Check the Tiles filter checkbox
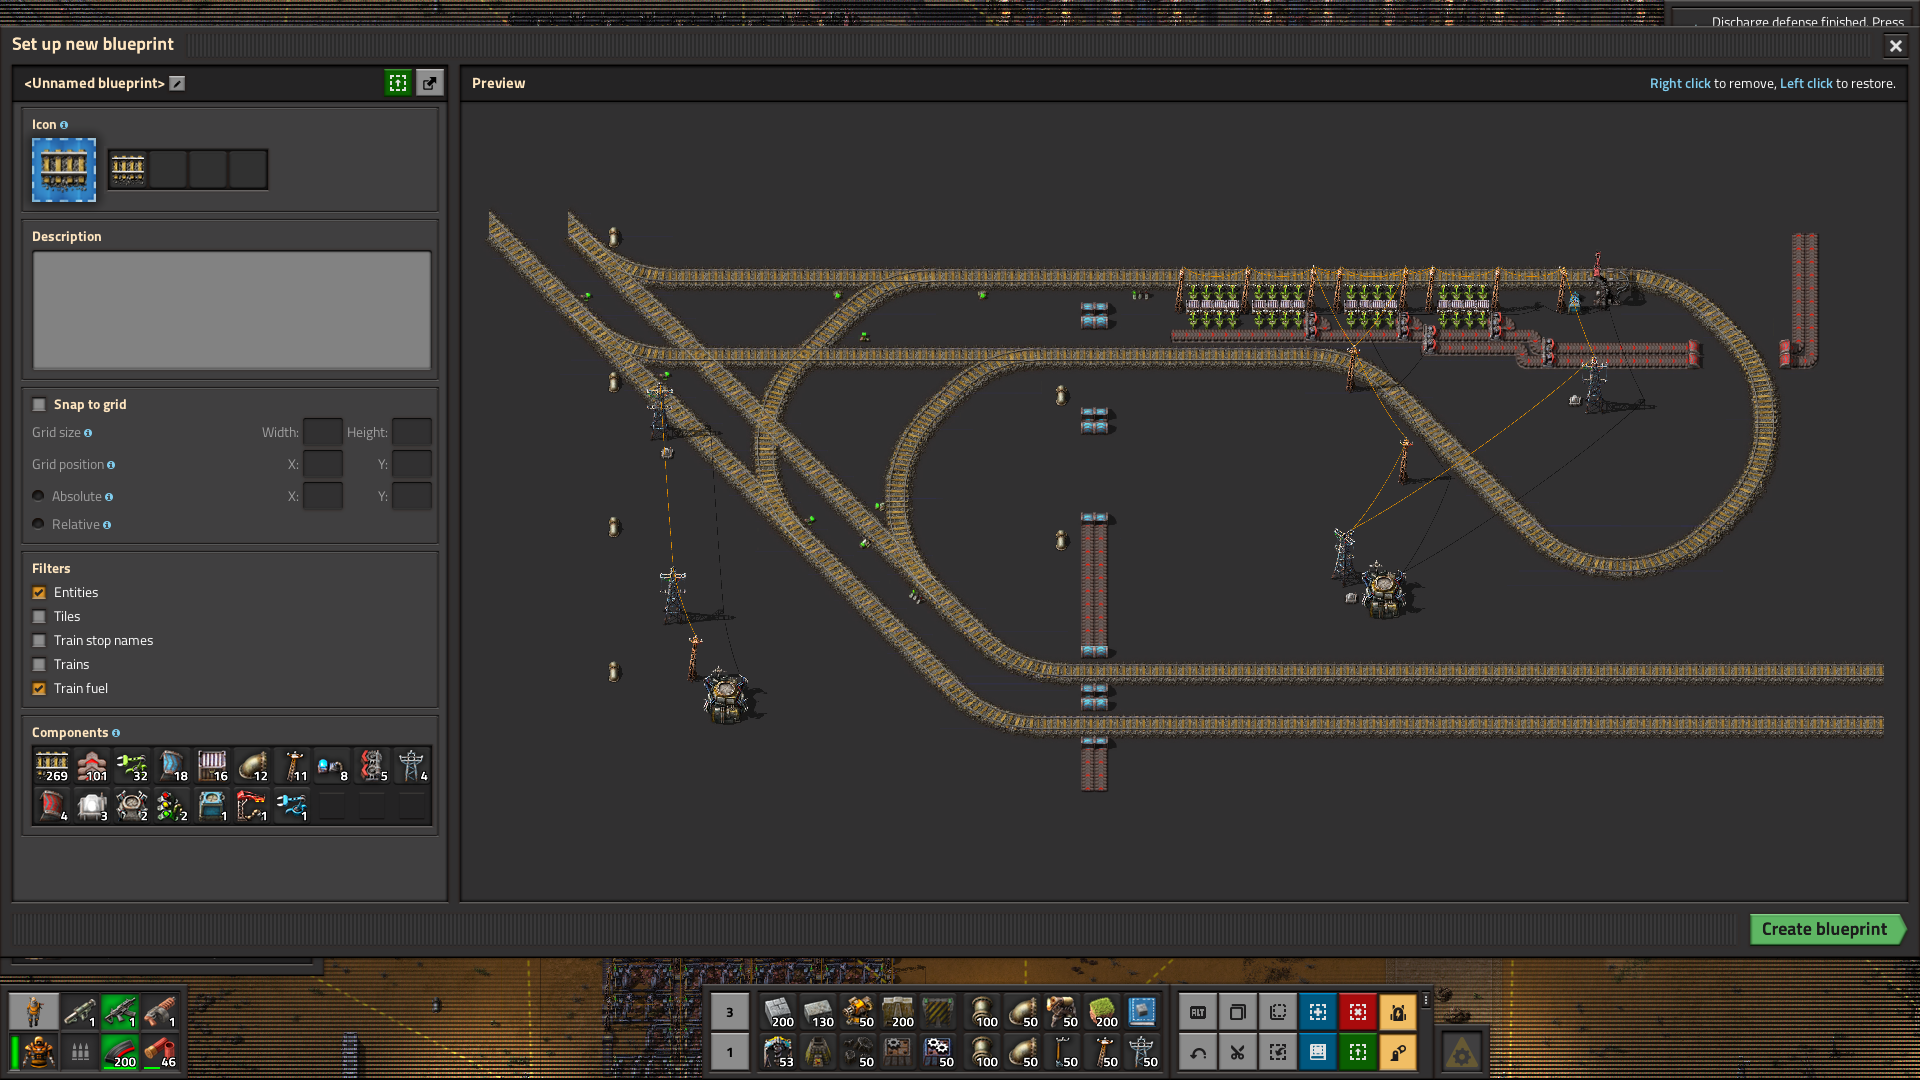Screen dimensions: 1920x1080 click(x=39, y=617)
